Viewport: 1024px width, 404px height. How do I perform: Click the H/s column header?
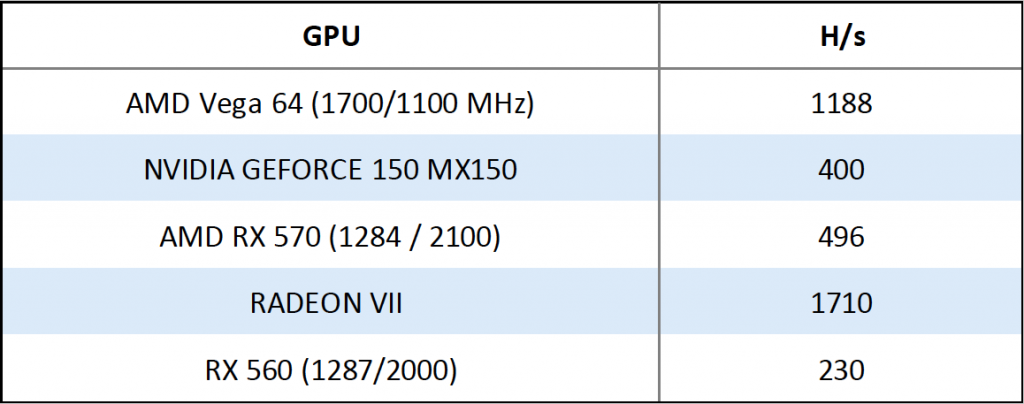tap(840, 37)
